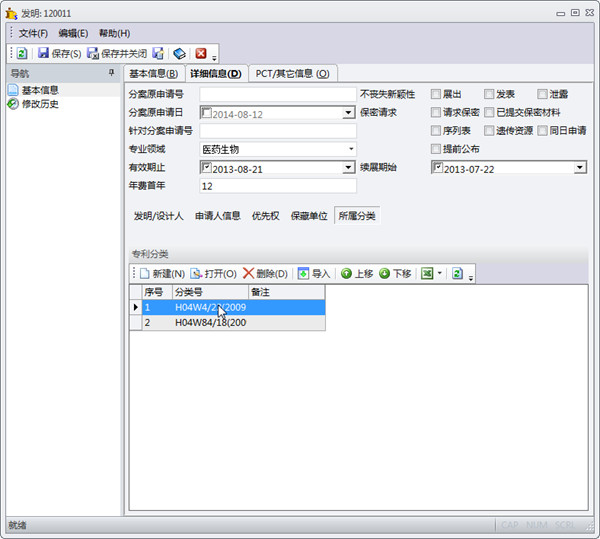Click the save-and-new icon after 保存并关闭
Viewport: 600px width, 539px height.
(x=158, y=53)
